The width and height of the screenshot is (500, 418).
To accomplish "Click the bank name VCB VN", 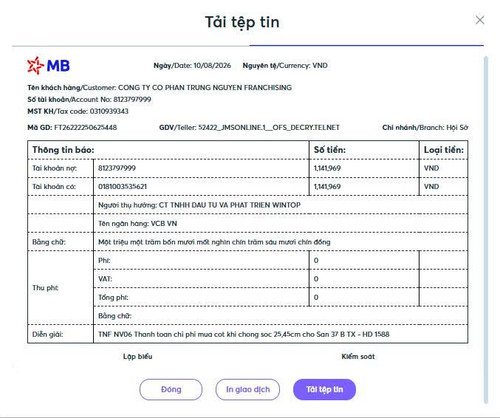I will point(164,223).
